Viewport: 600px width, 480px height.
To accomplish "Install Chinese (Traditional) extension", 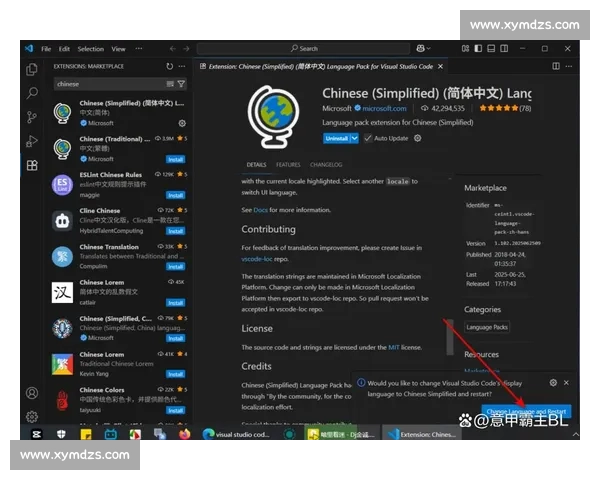I will point(176,159).
